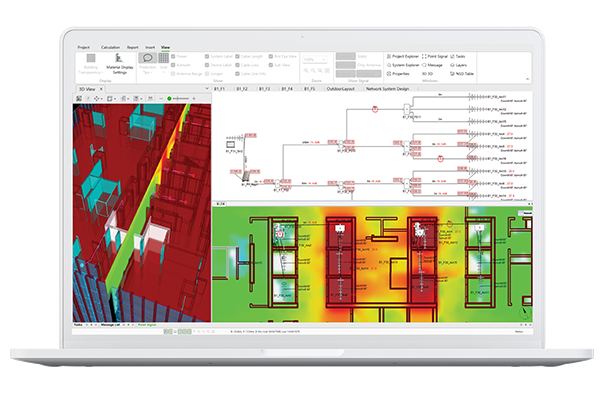Image resolution: width=604 pixels, height=394 pixels.
Task: Enable the Antenna Range checkbox
Action: (x=173, y=74)
